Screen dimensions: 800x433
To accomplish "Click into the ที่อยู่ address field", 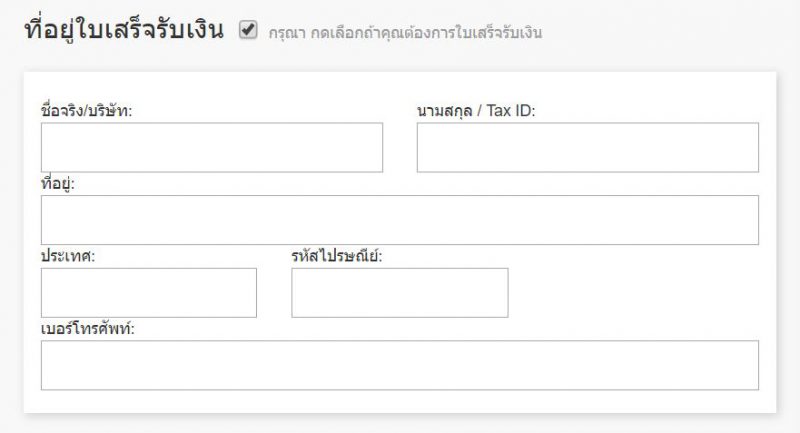I will (399, 220).
